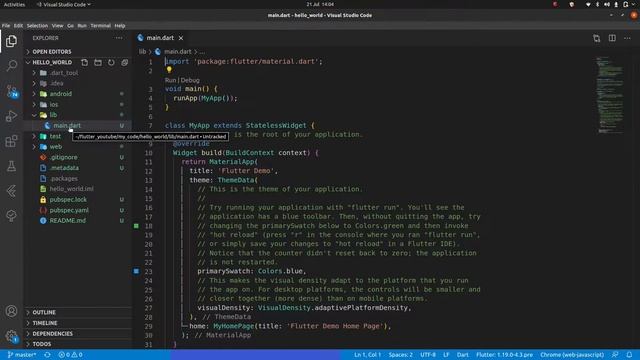Expand the android folder
The image size is (640, 360).
click(60, 94)
